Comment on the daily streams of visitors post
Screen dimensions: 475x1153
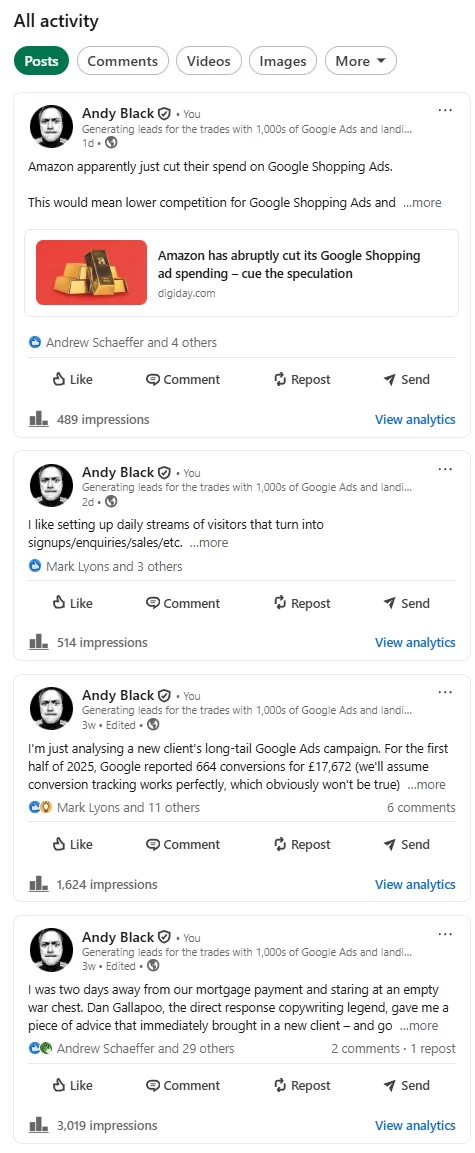point(182,603)
